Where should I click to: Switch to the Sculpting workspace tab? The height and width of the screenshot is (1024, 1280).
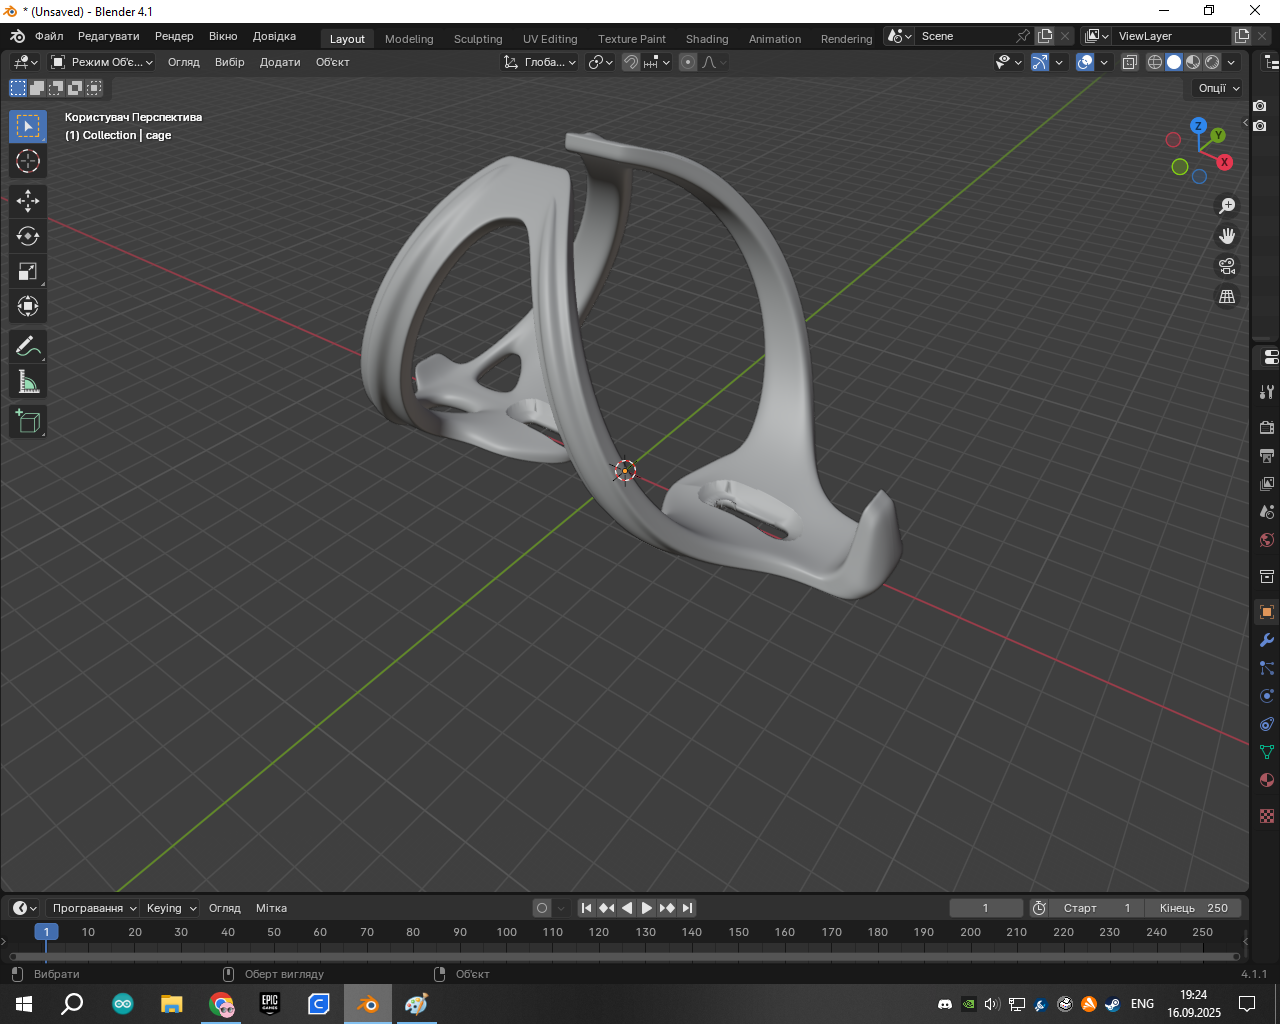pyautogui.click(x=478, y=39)
